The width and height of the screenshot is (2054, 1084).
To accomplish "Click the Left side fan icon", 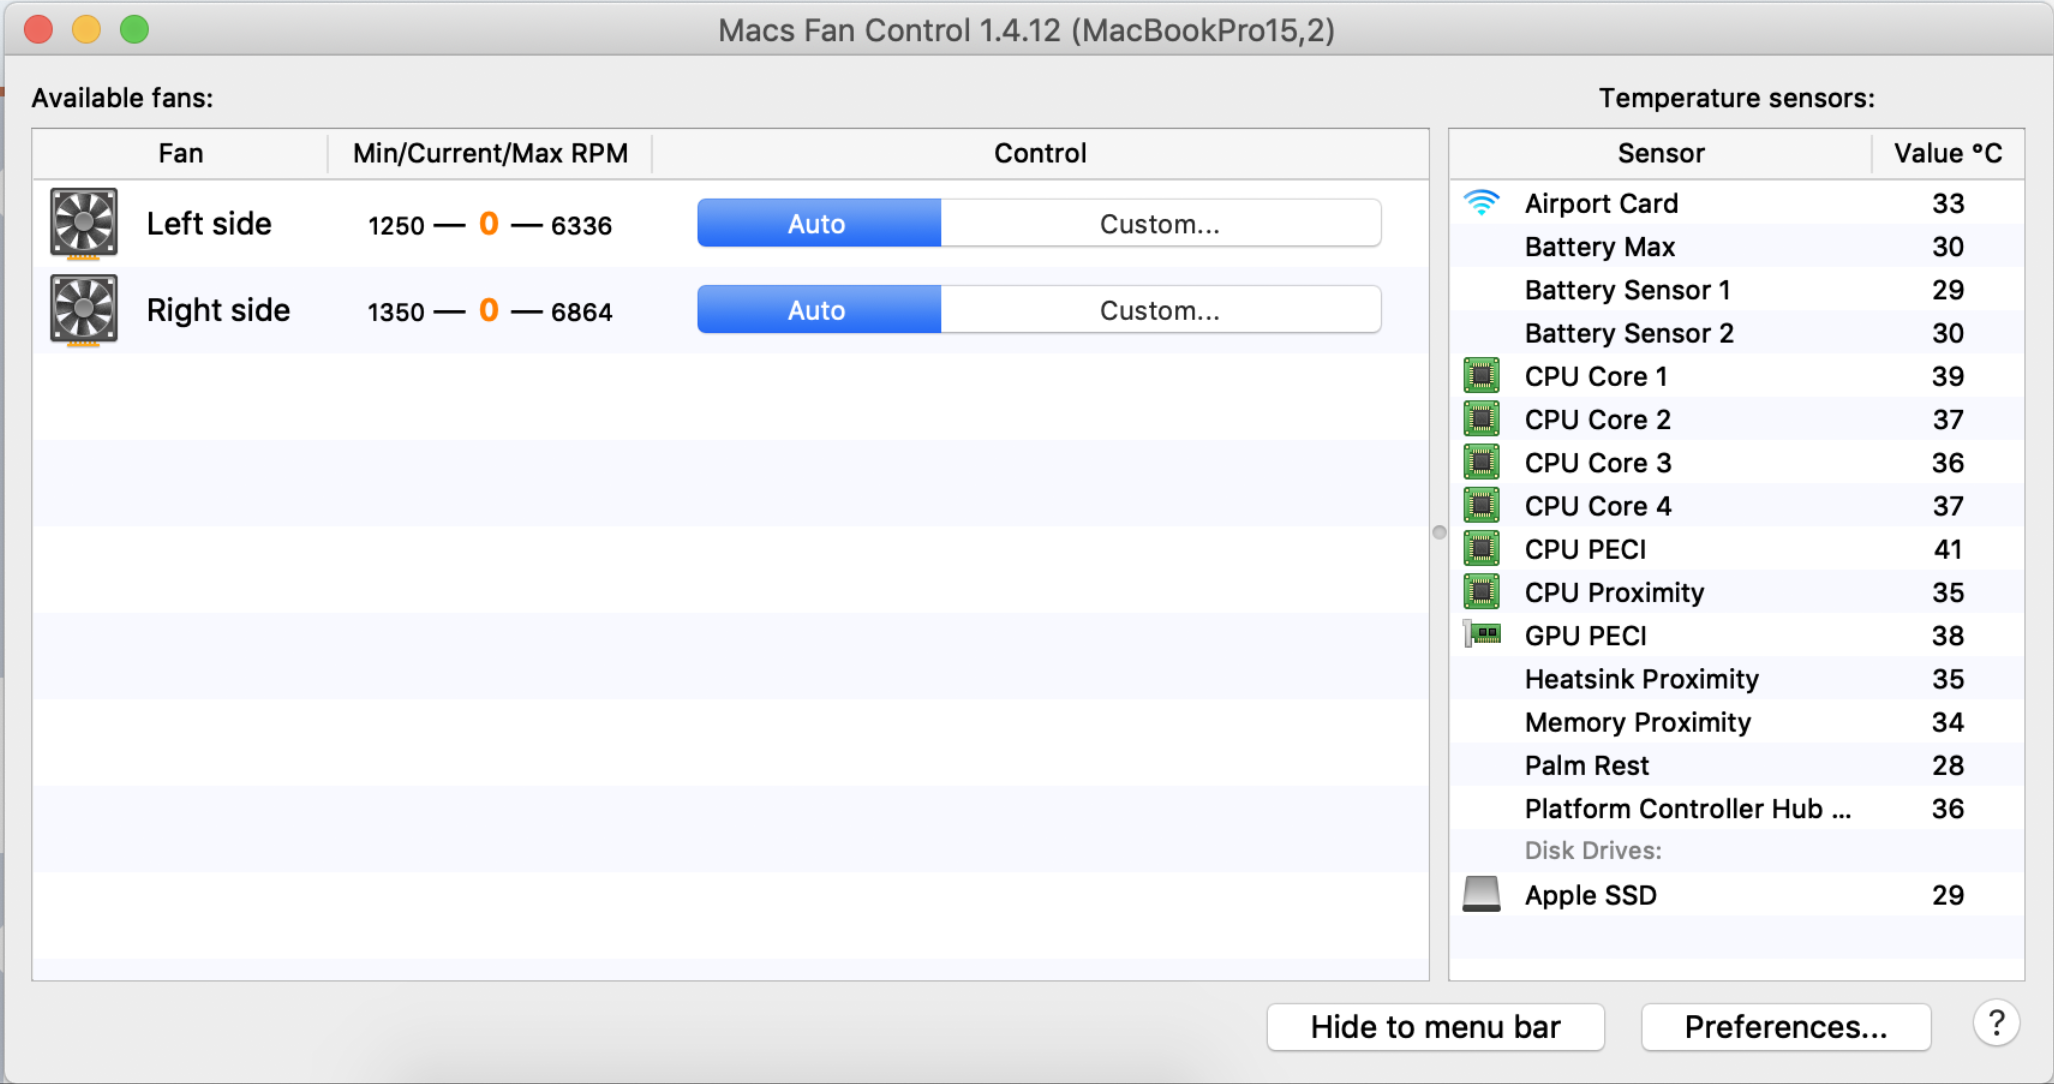I will tap(84, 223).
